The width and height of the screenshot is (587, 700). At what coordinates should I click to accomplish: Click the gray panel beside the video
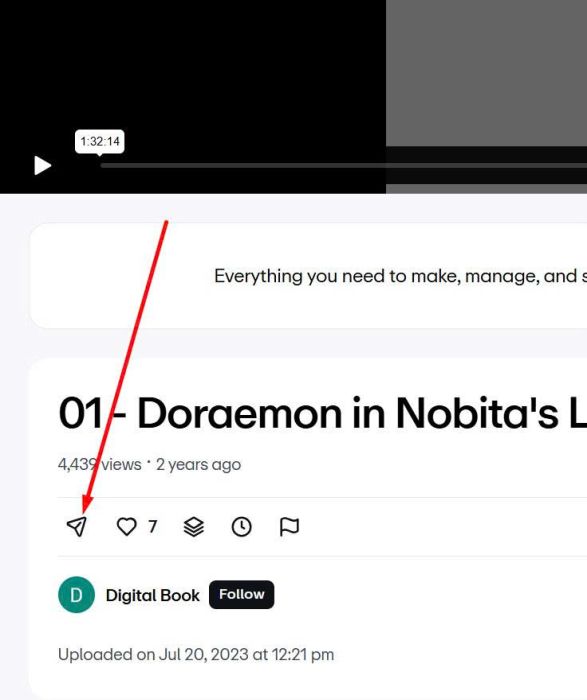(x=487, y=73)
